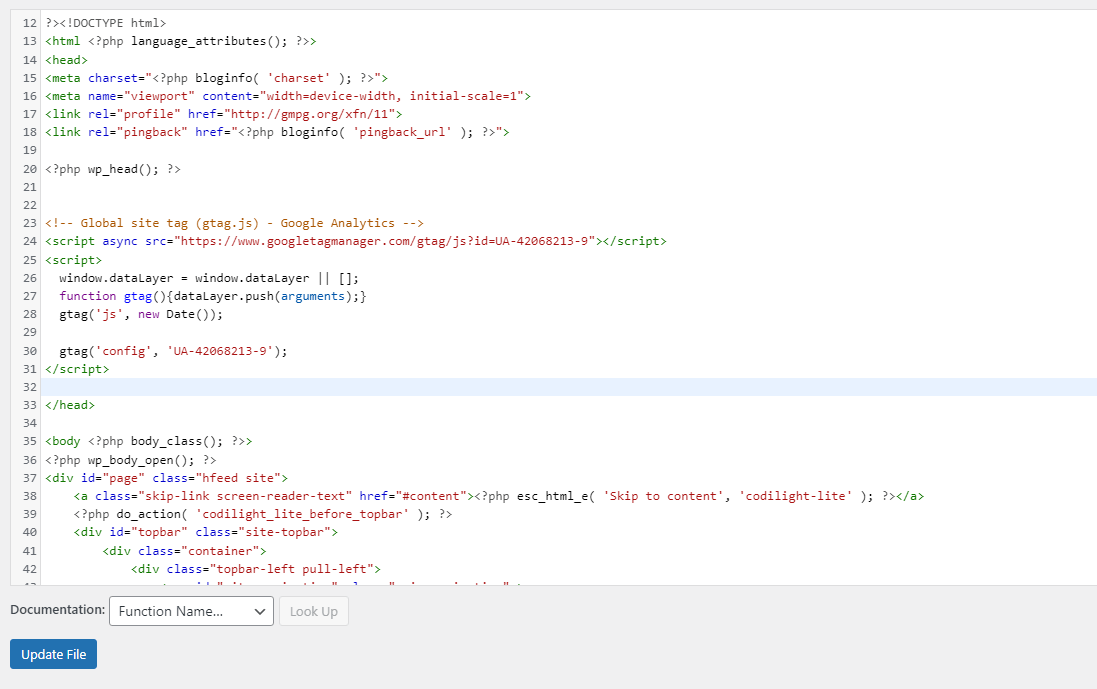
Task: Click the function gtag definition on line 27
Action: 213,297
